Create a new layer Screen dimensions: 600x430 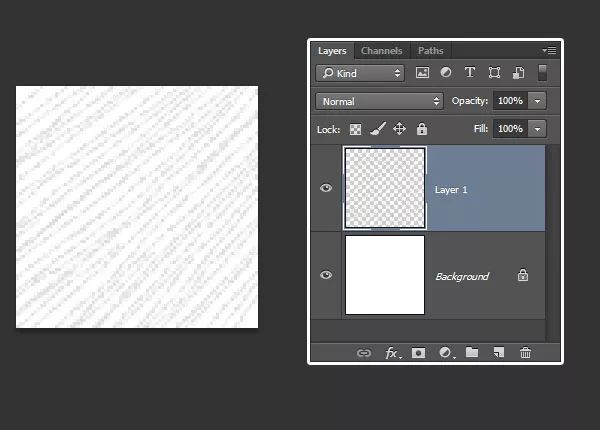(x=499, y=353)
